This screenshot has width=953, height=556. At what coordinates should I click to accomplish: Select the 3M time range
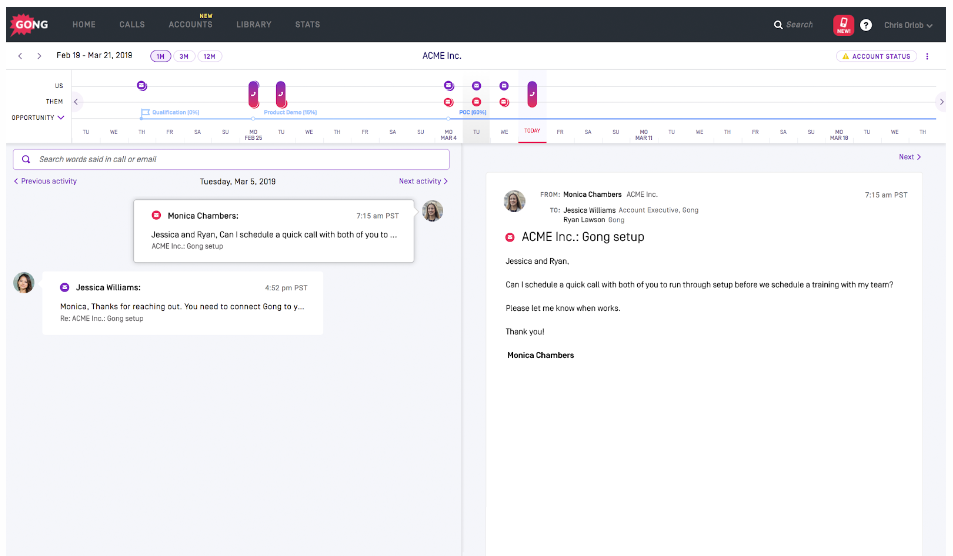(x=184, y=57)
